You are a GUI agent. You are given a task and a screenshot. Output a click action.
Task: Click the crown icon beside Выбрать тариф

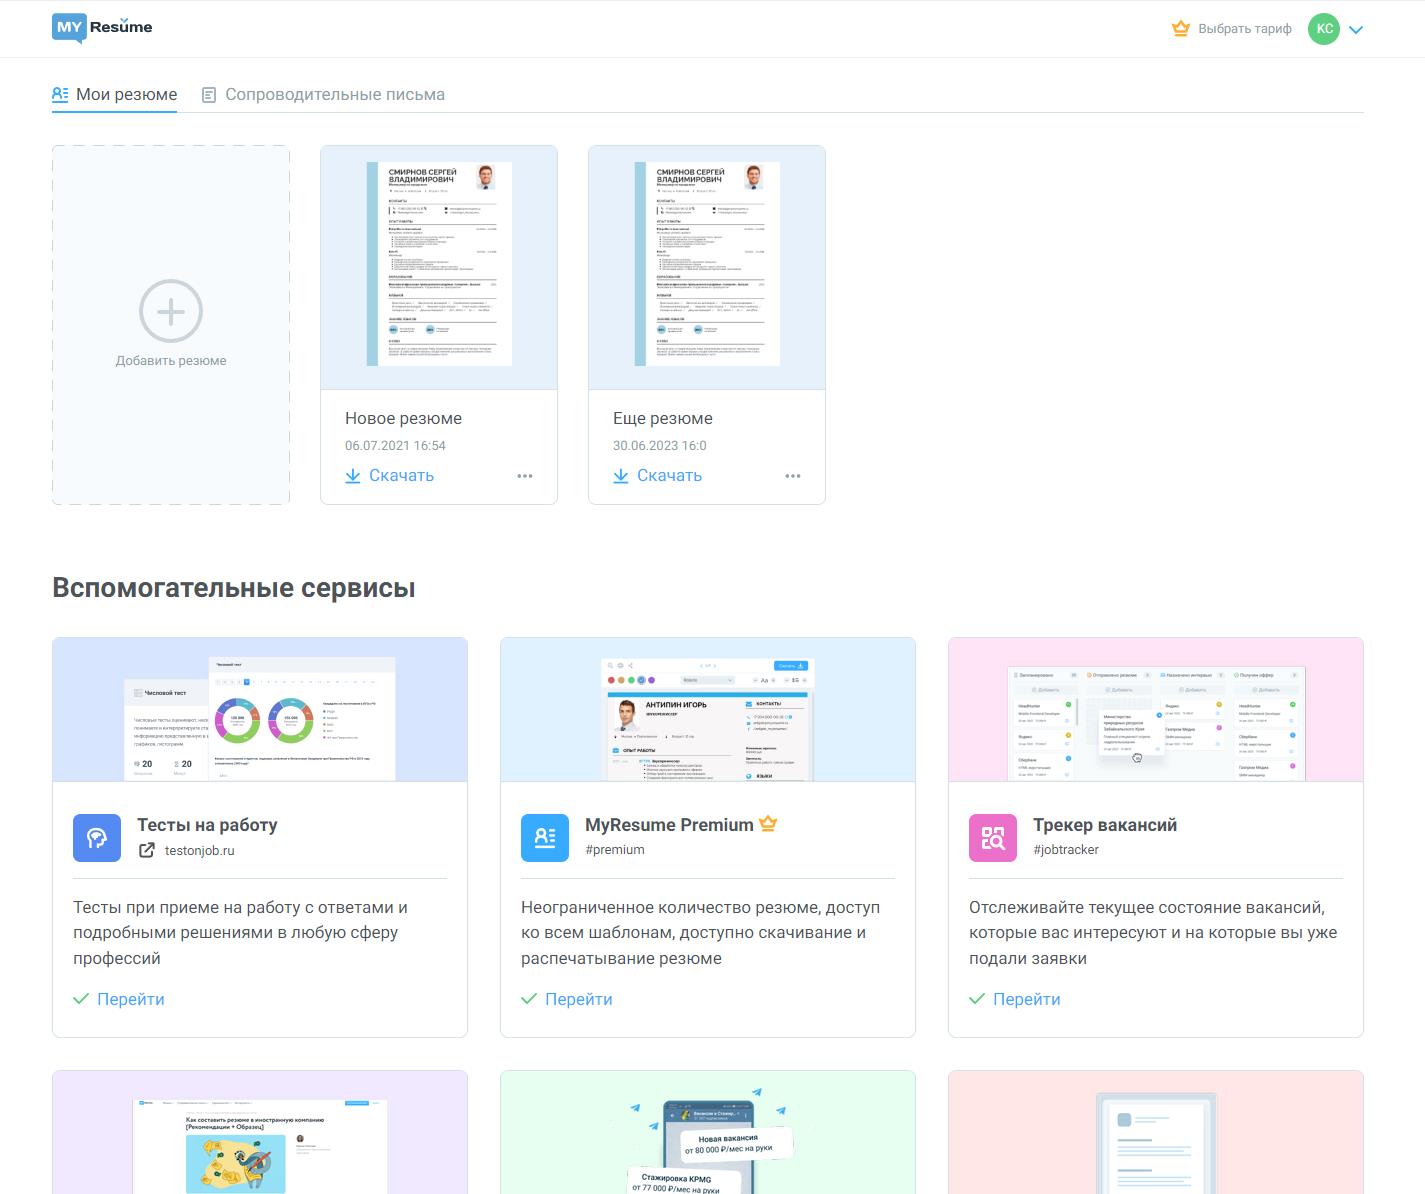(x=1181, y=29)
